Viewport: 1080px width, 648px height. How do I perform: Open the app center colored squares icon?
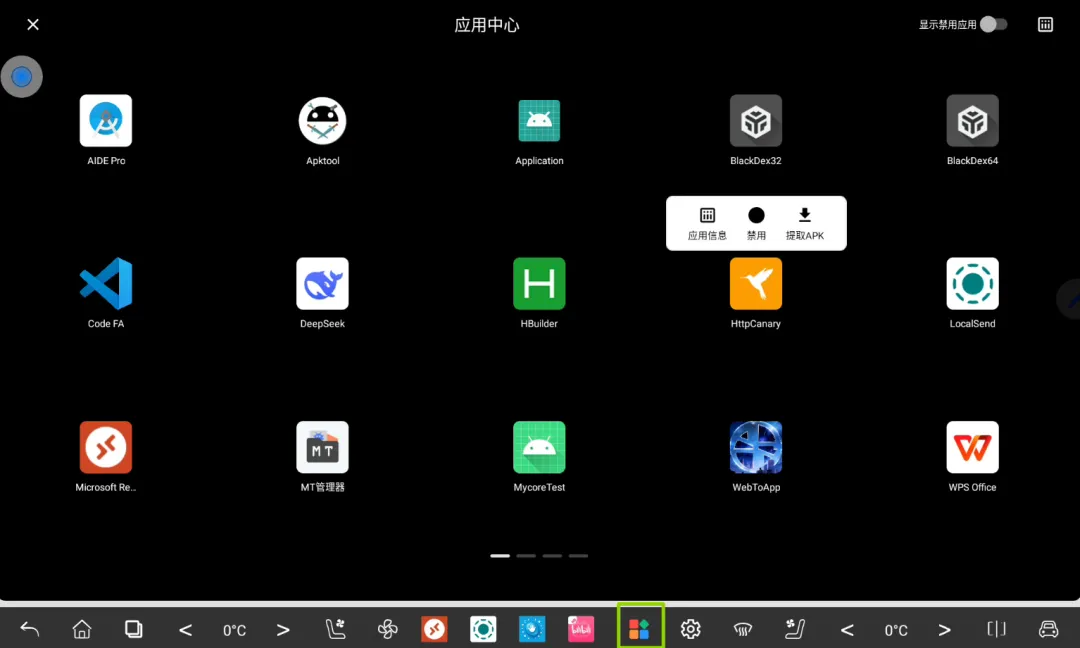[640, 629]
